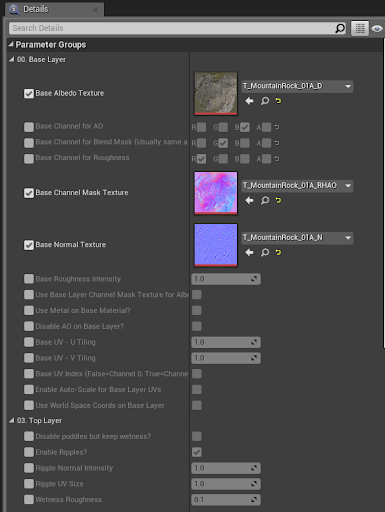Click the Details tab icon
This screenshot has height=512, width=385.
(x=14, y=9)
